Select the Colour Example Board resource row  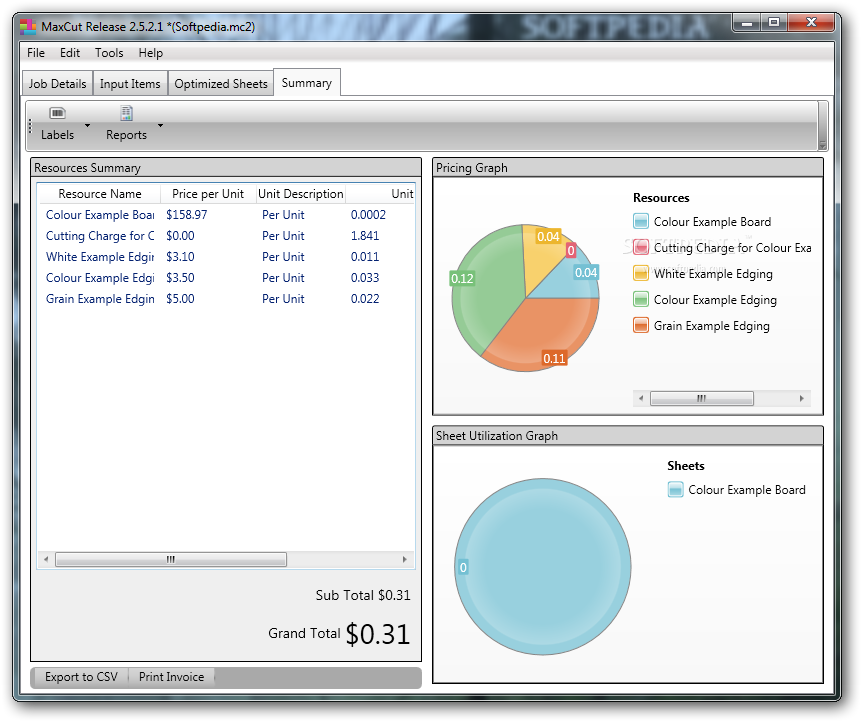tap(226, 214)
